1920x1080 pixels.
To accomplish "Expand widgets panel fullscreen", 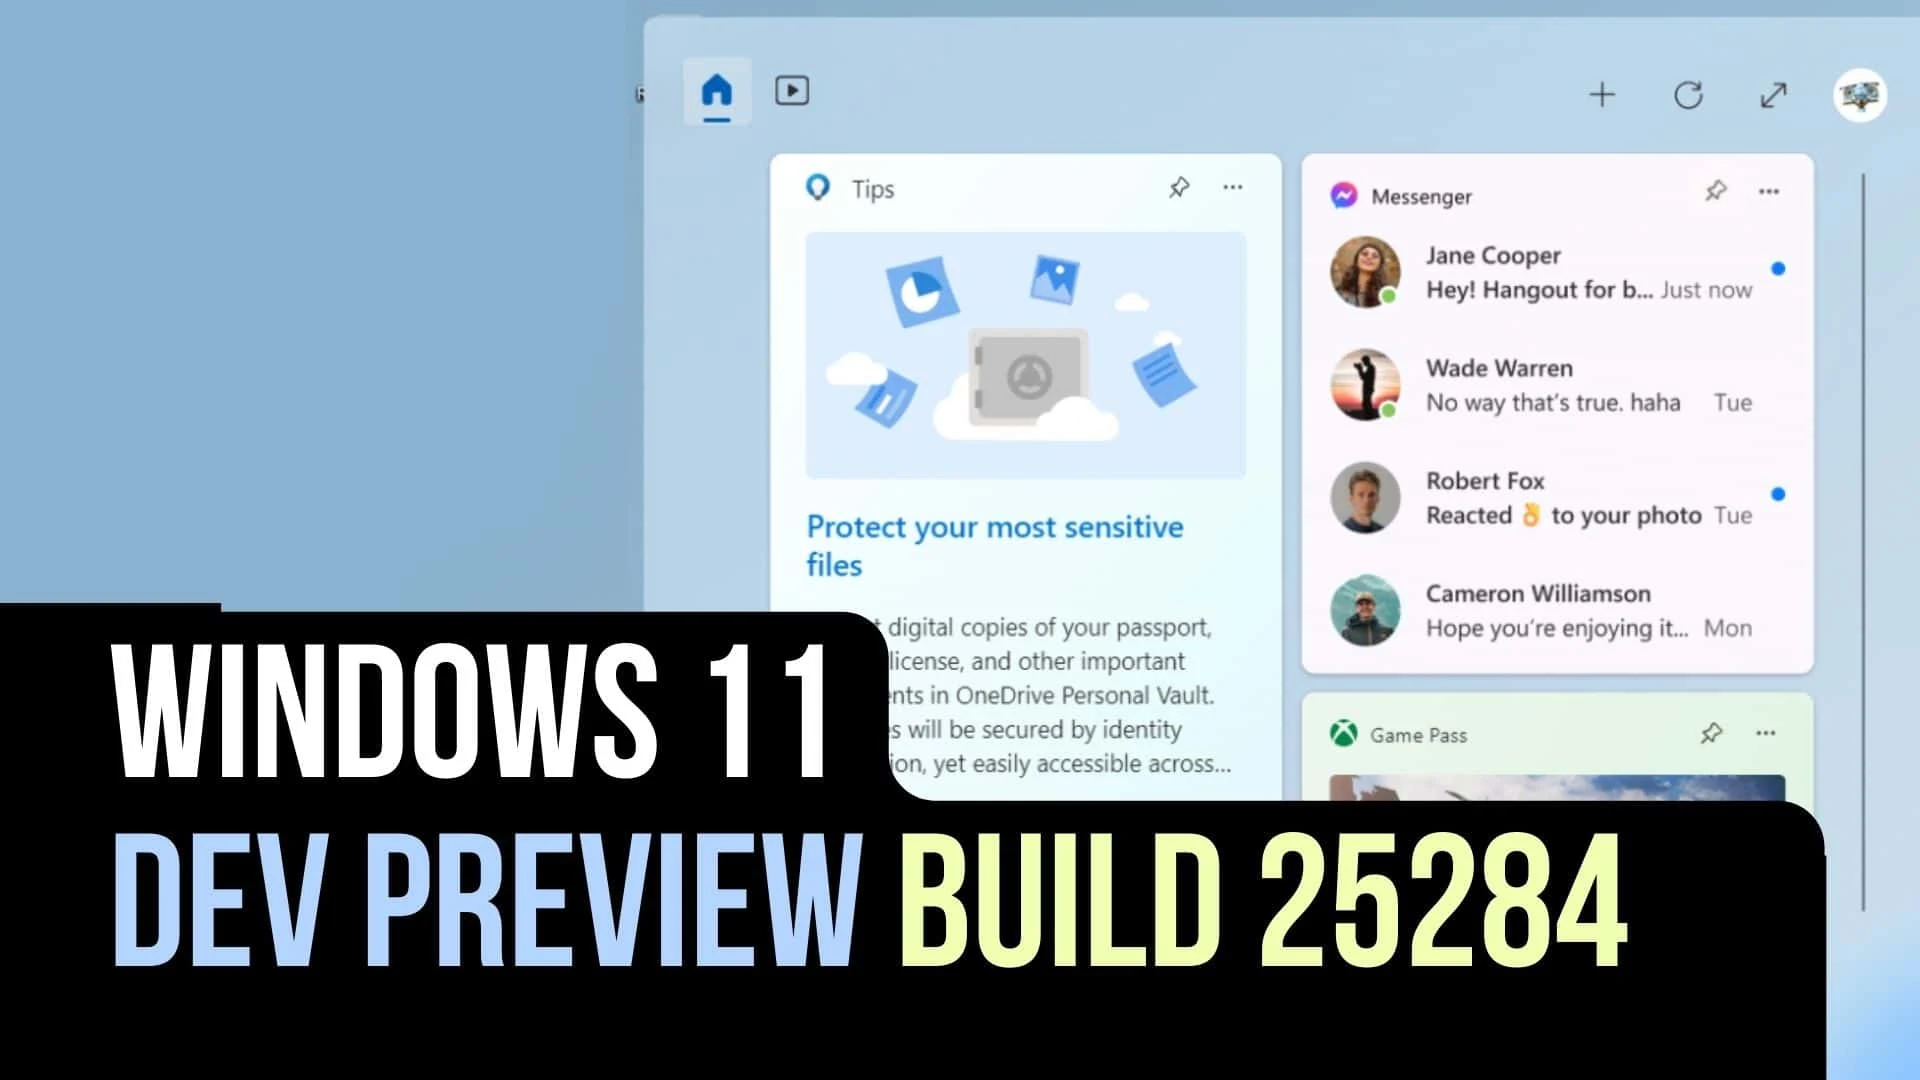I will 1774,94.
